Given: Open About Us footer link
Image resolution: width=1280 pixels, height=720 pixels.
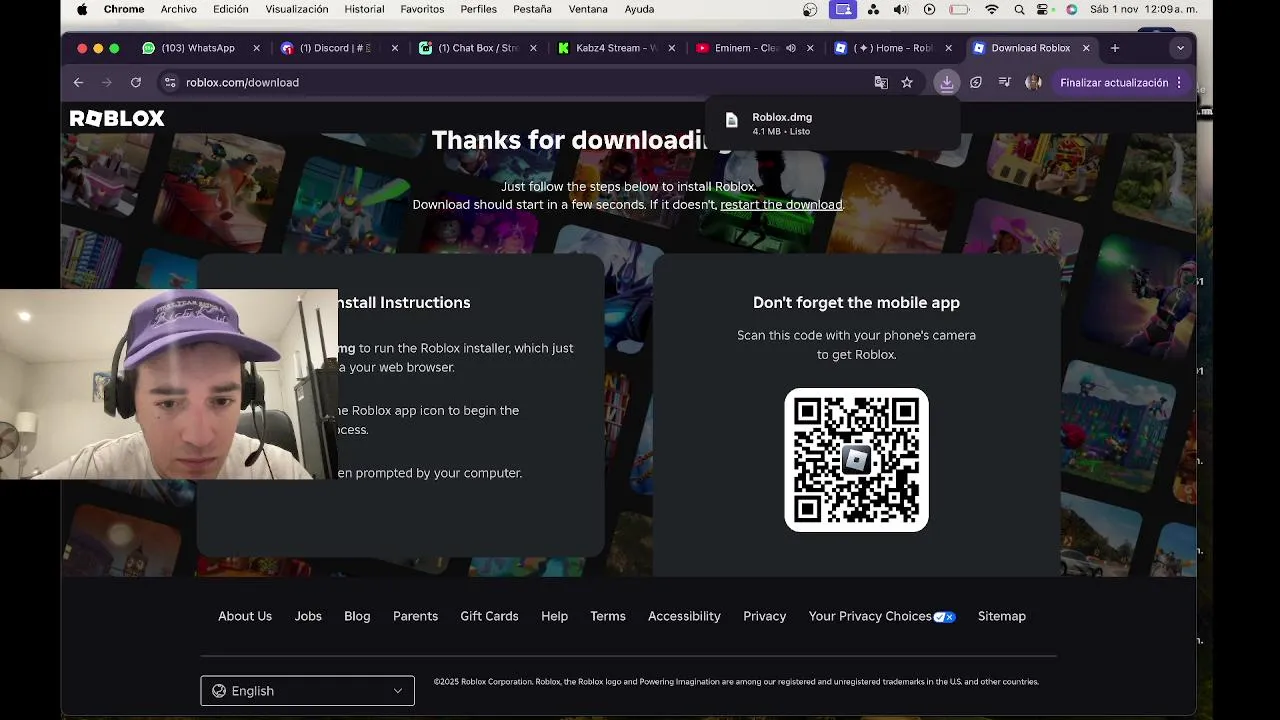Looking at the screenshot, I should pyautogui.click(x=245, y=616).
